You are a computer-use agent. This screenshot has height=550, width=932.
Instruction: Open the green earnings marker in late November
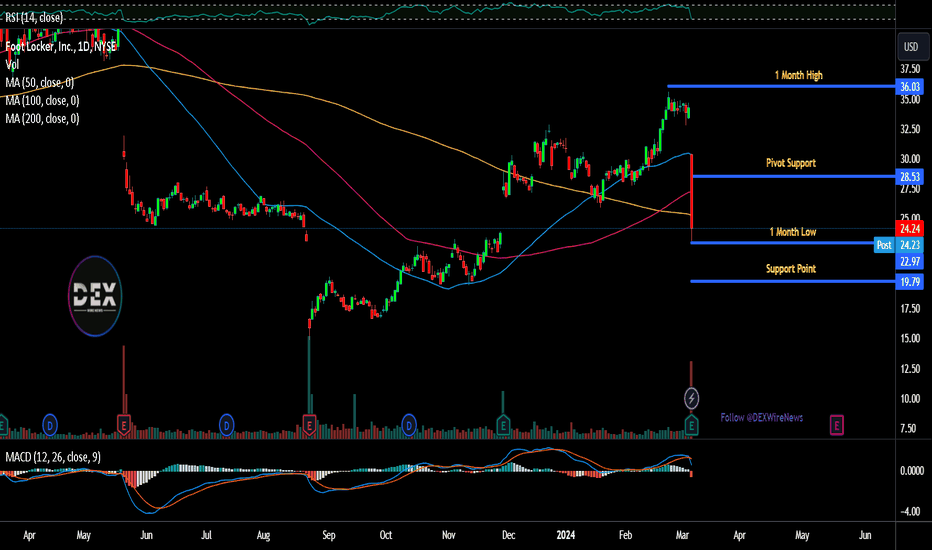click(x=503, y=425)
